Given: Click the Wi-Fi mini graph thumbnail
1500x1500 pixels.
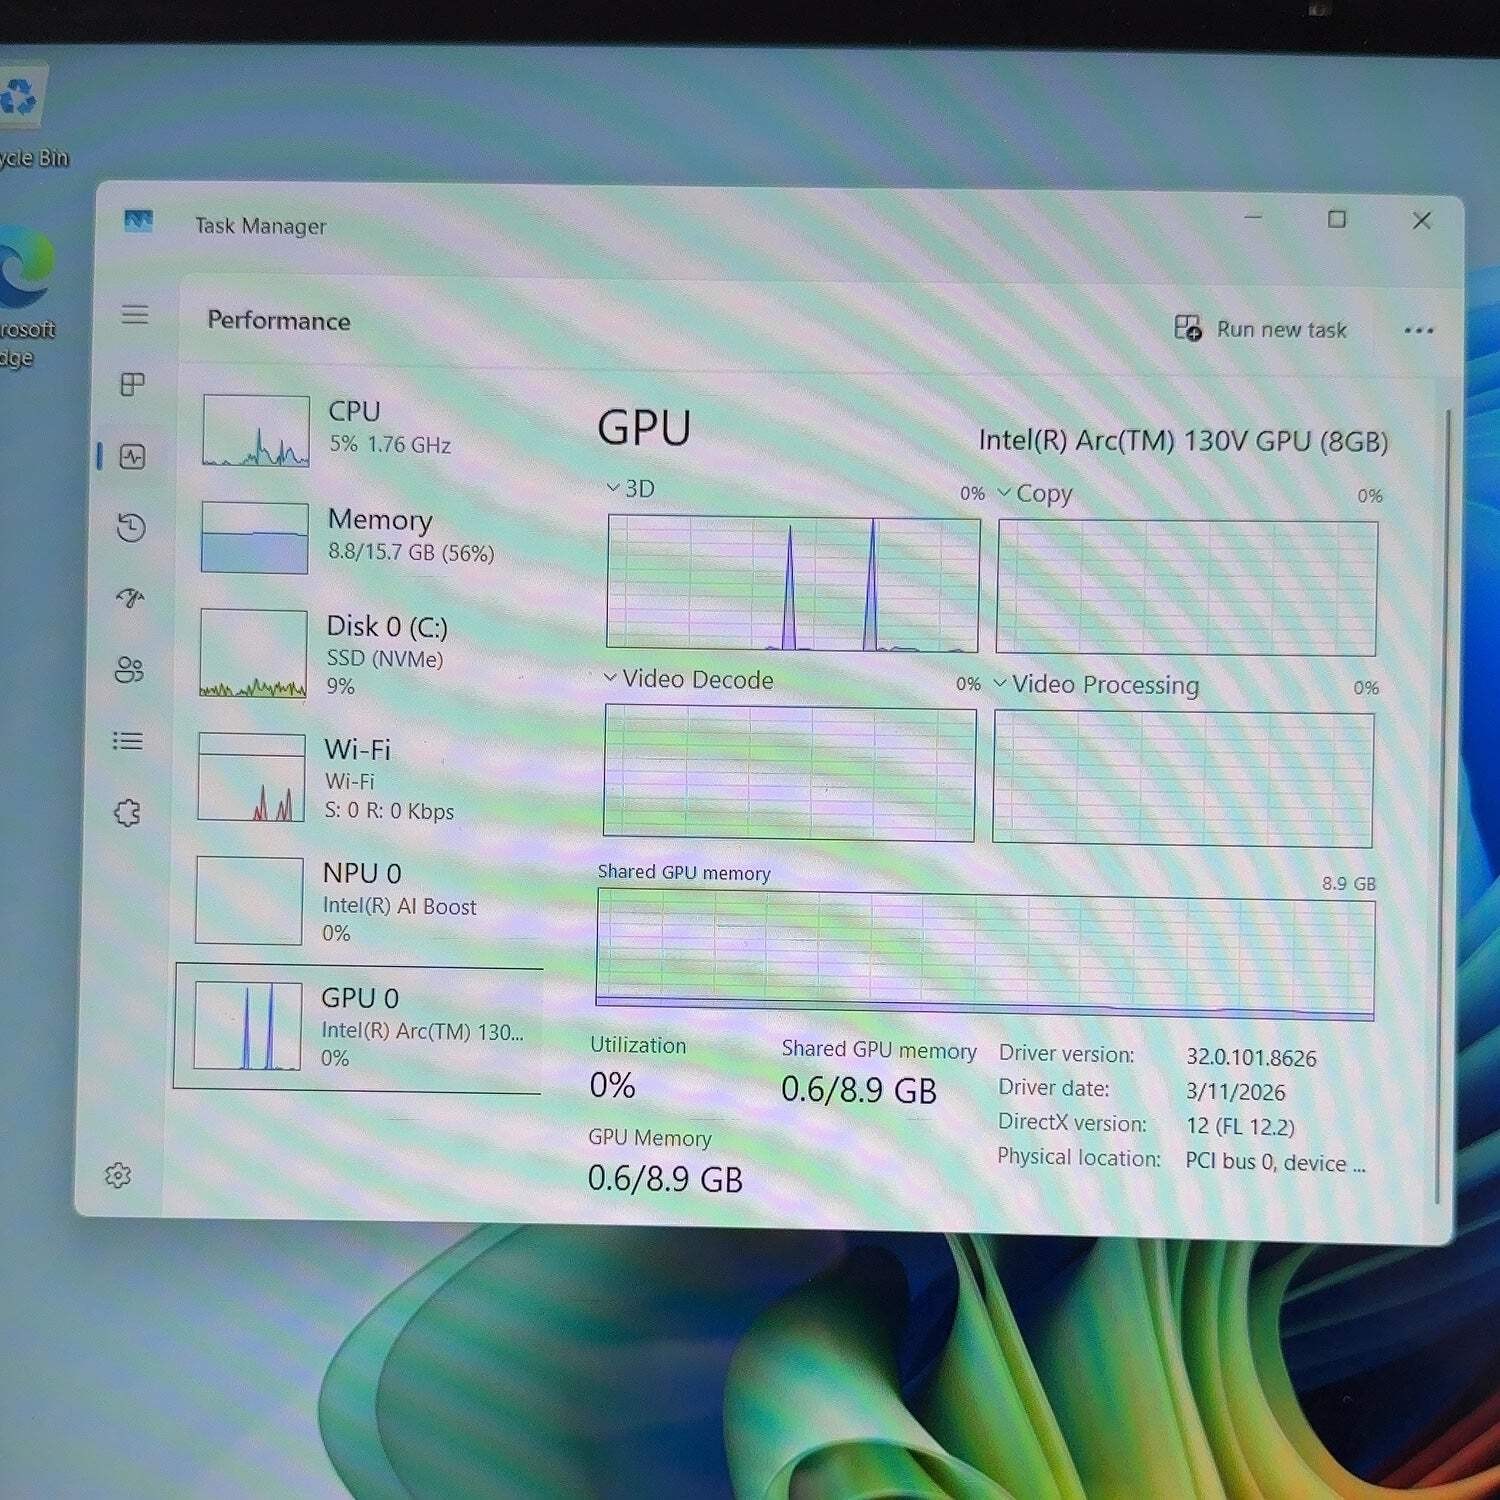Looking at the screenshot, I should [251, 777].
